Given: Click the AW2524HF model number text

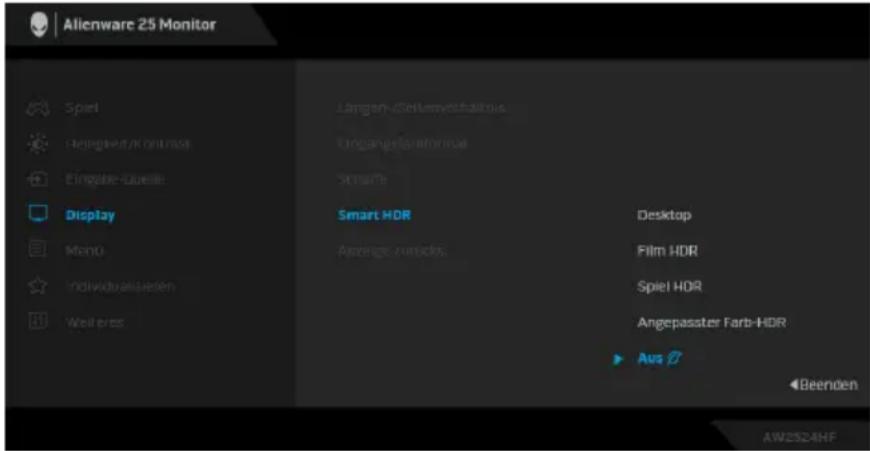Looking at the screenshot, I should pos(800,437).
